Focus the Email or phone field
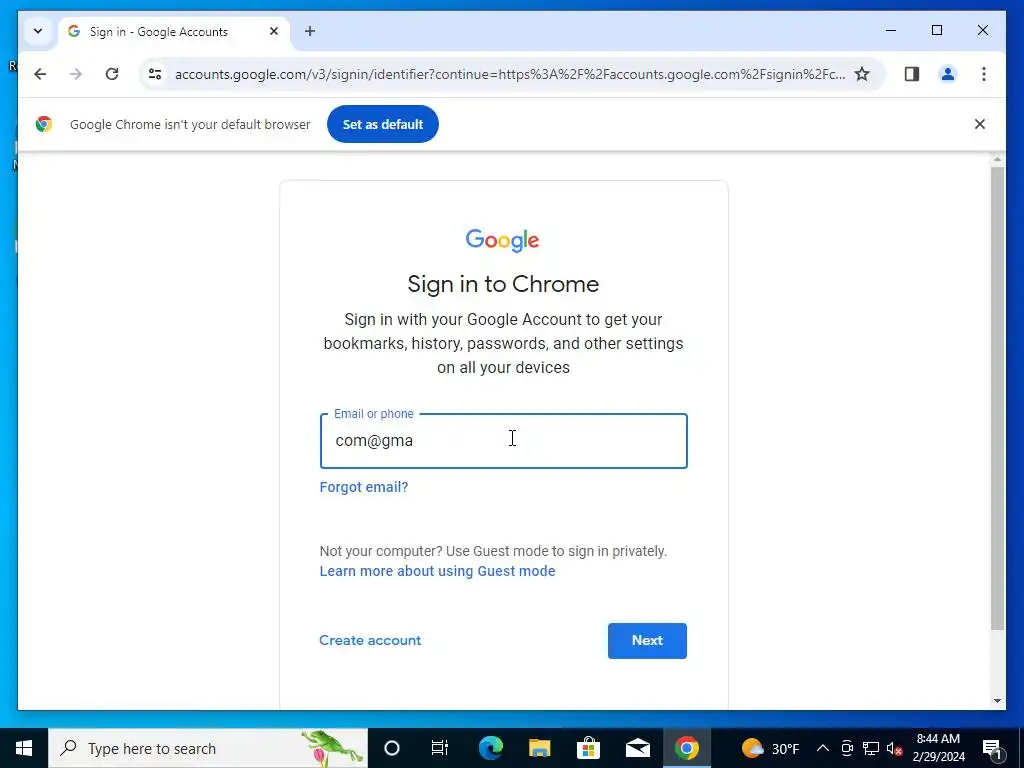The height and width of the screenshot is (768, 1024). (x=504, y=441)
